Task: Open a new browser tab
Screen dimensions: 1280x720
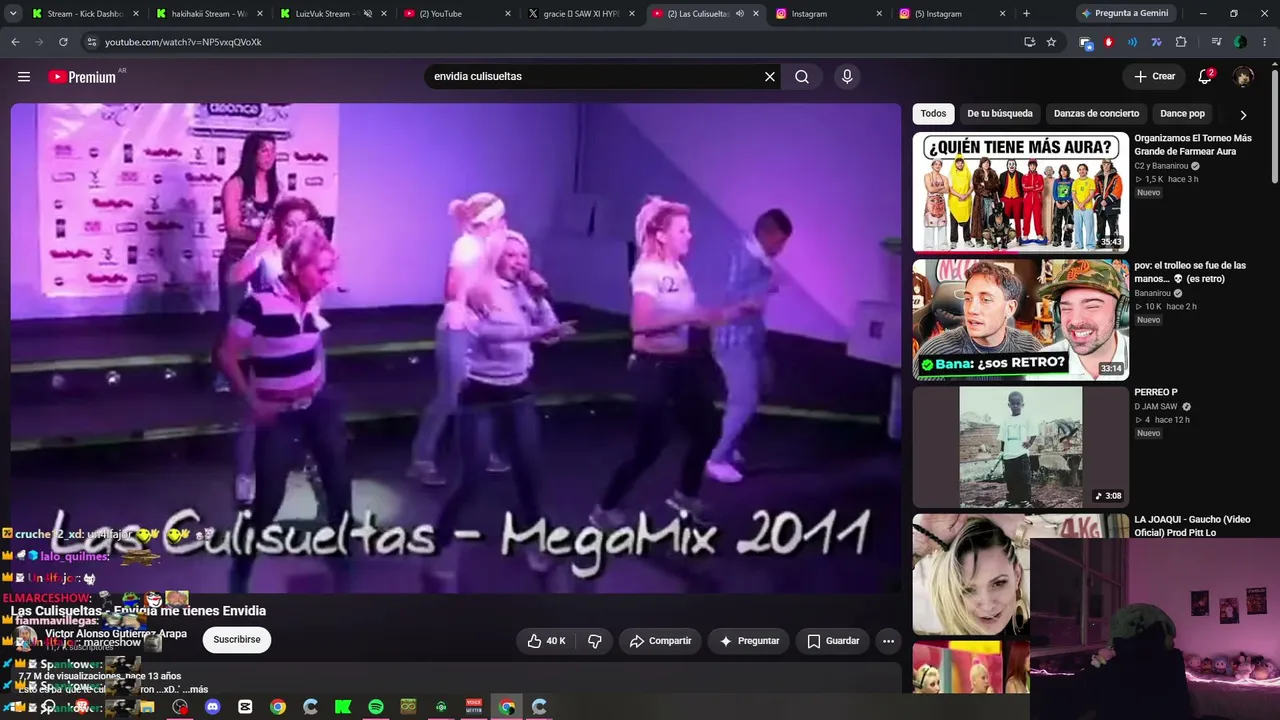Action: (x=1026, y=14)
